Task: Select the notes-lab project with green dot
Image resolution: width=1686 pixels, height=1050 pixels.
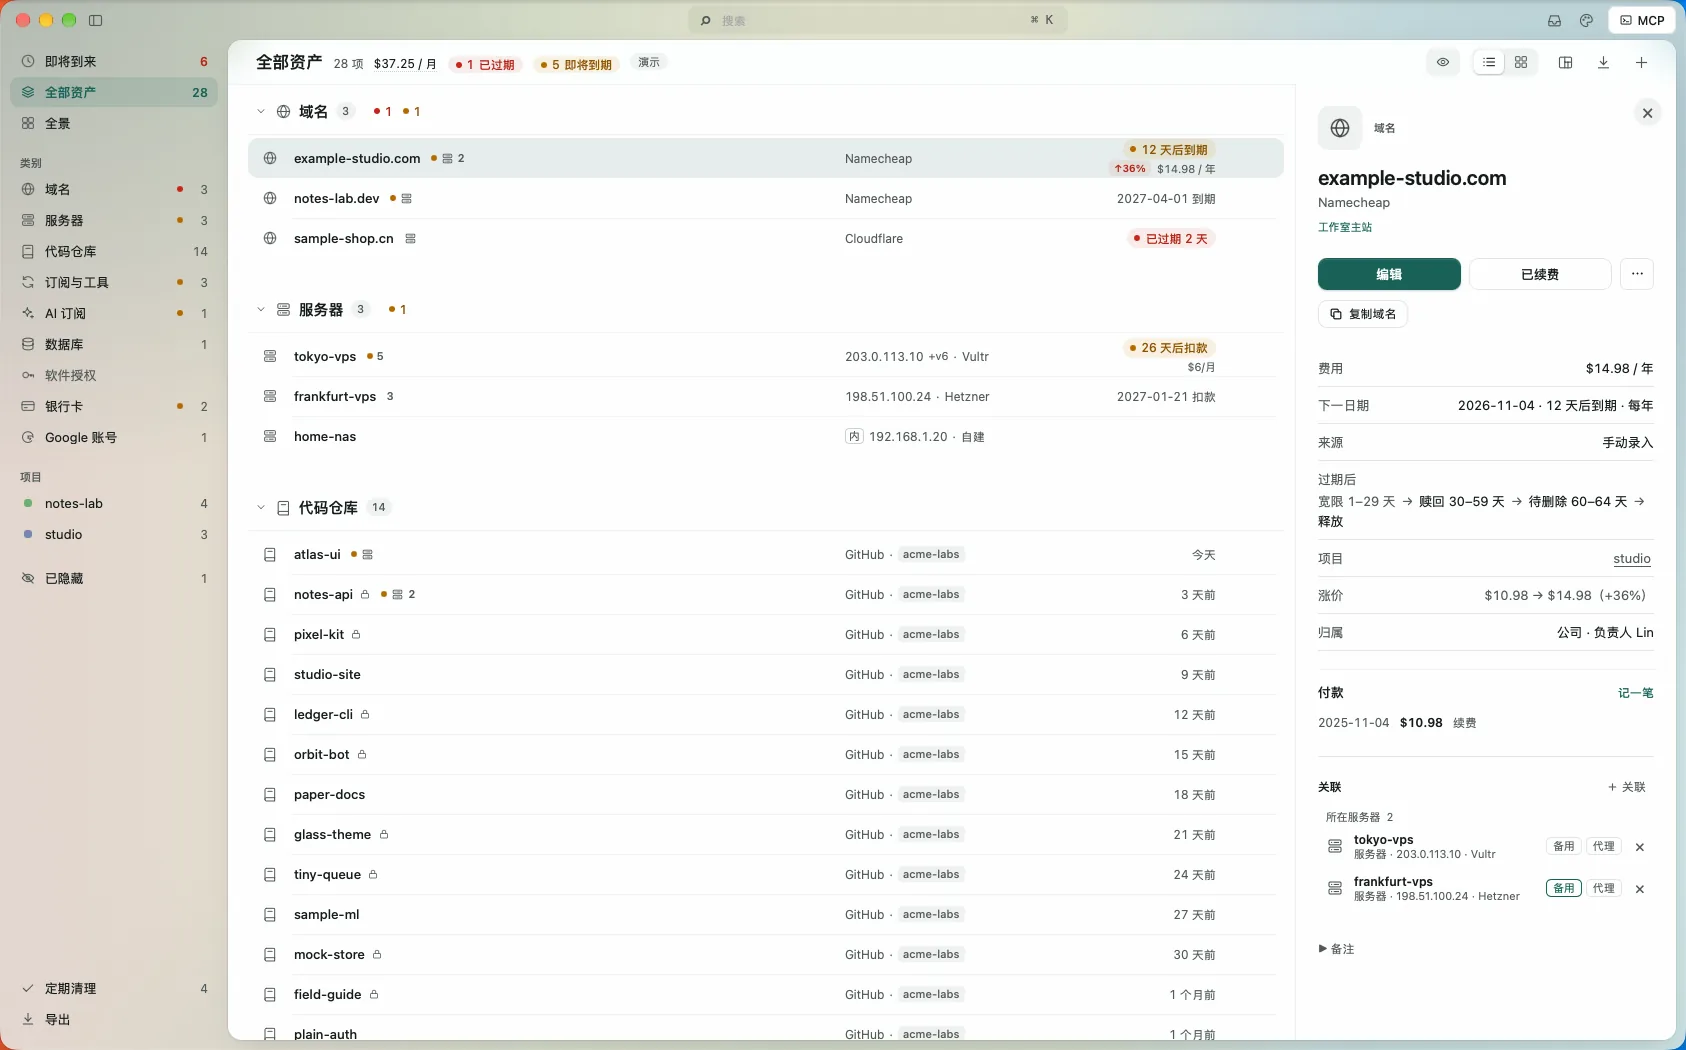Action: [x=114, y=503]
